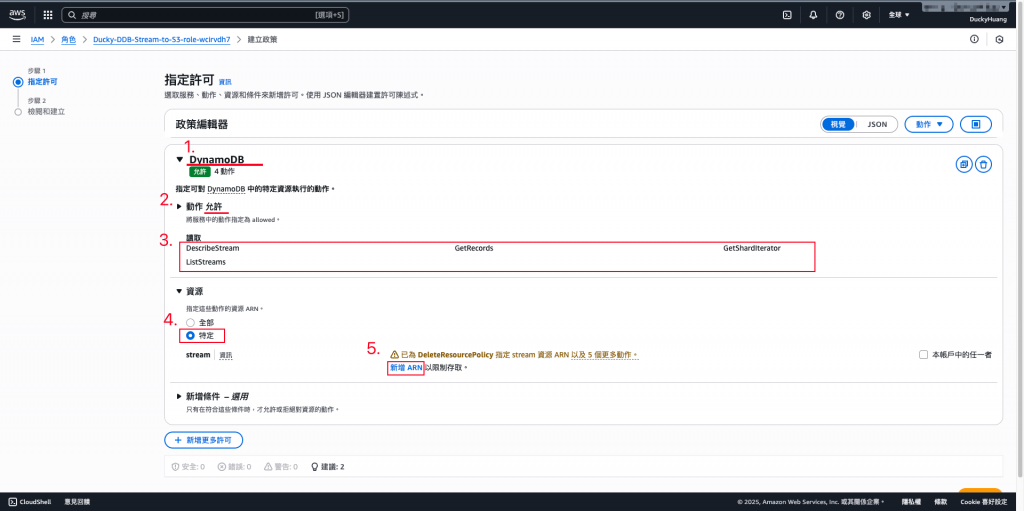Select the 全部 resources radio button
Screen dimensions: 1024x511
click(190, 323)
